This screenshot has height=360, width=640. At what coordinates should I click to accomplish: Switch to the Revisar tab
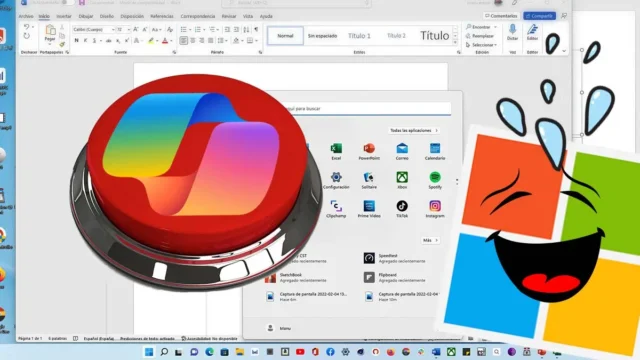tap(229, 16)
